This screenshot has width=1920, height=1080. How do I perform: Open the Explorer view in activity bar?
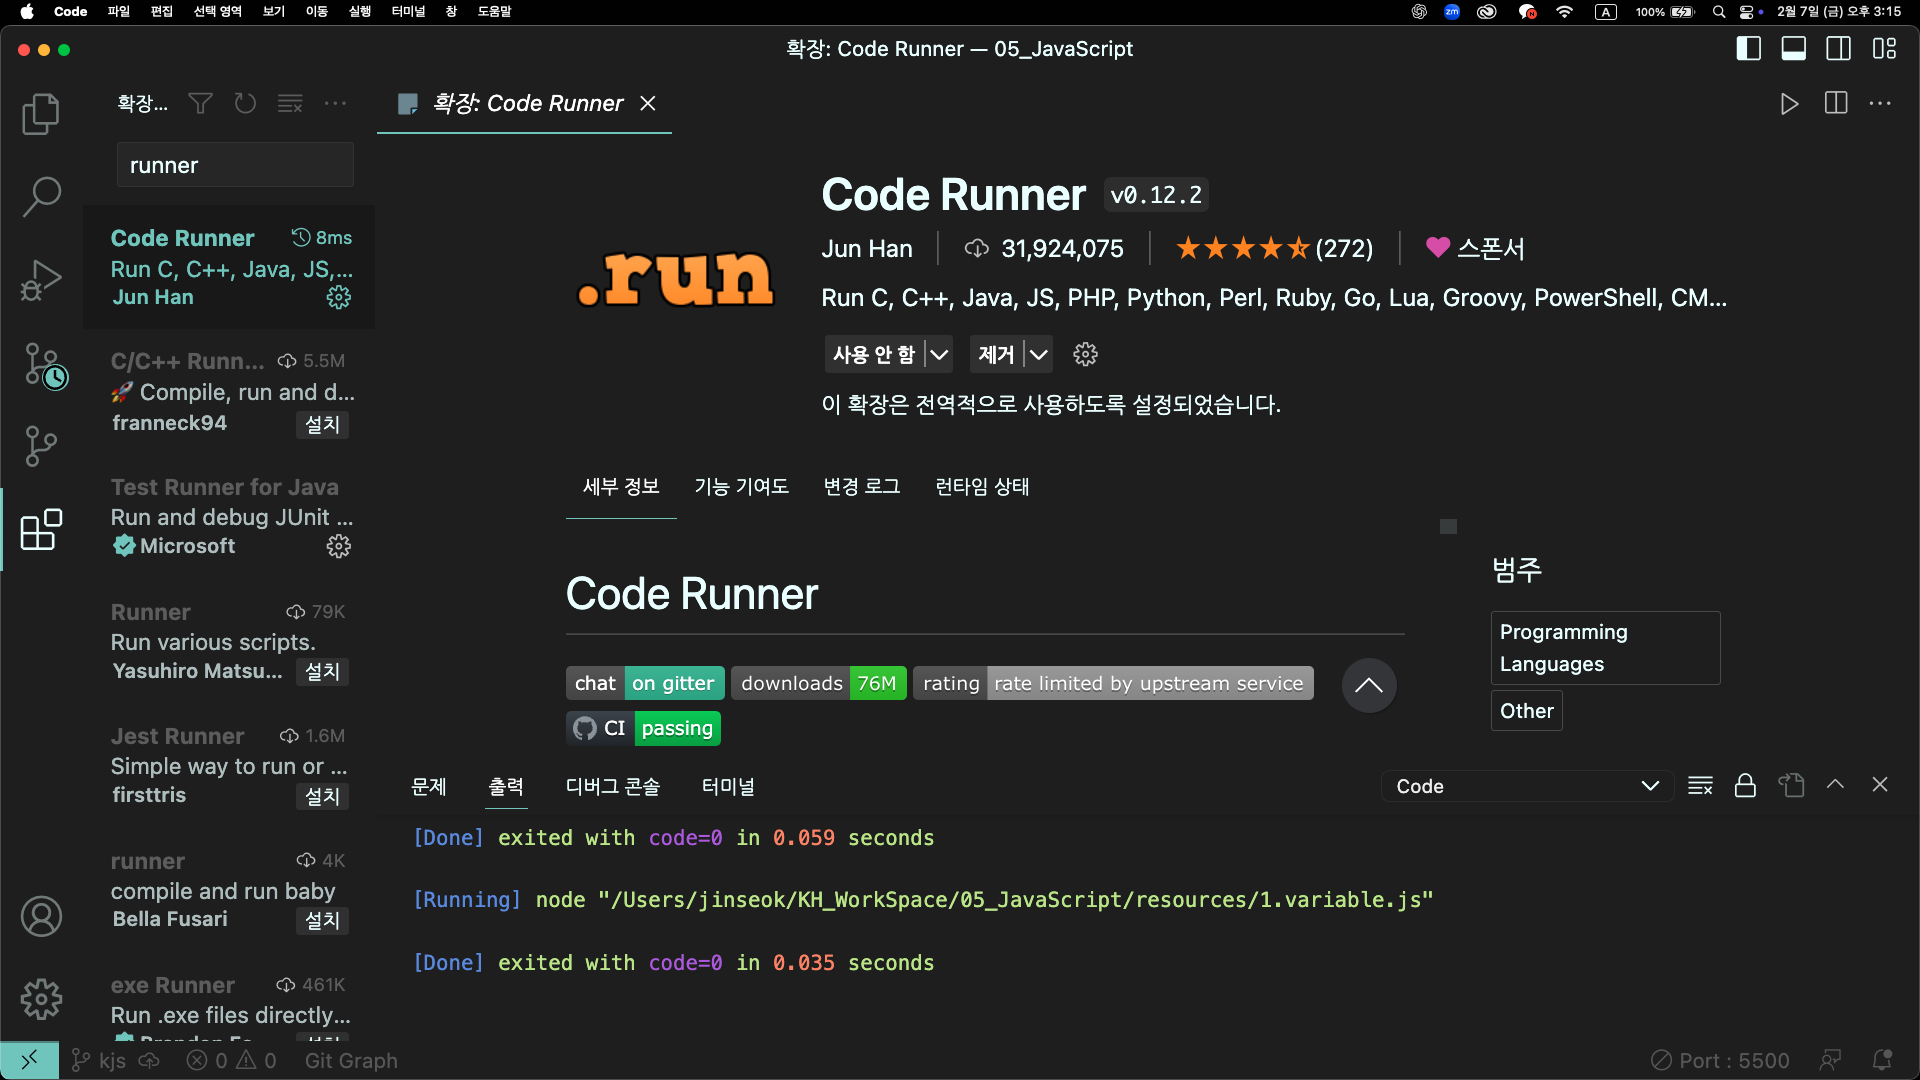[41, 113]
